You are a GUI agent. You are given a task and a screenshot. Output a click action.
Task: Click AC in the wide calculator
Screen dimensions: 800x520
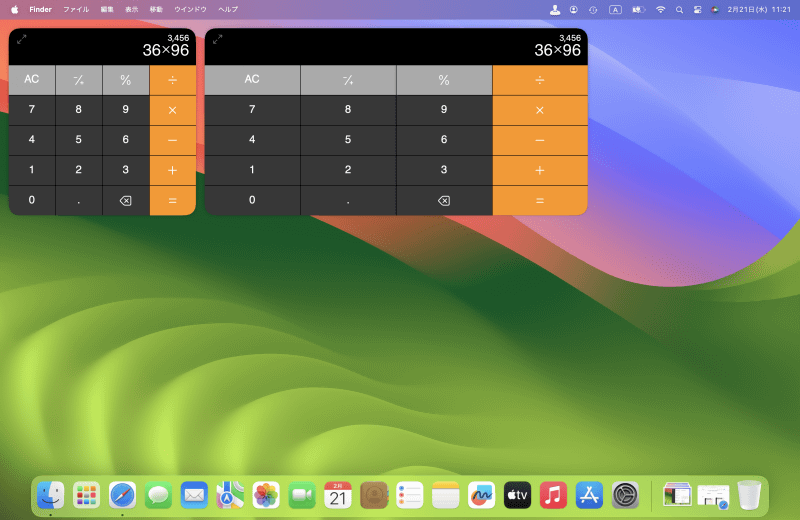click(252, 80)
